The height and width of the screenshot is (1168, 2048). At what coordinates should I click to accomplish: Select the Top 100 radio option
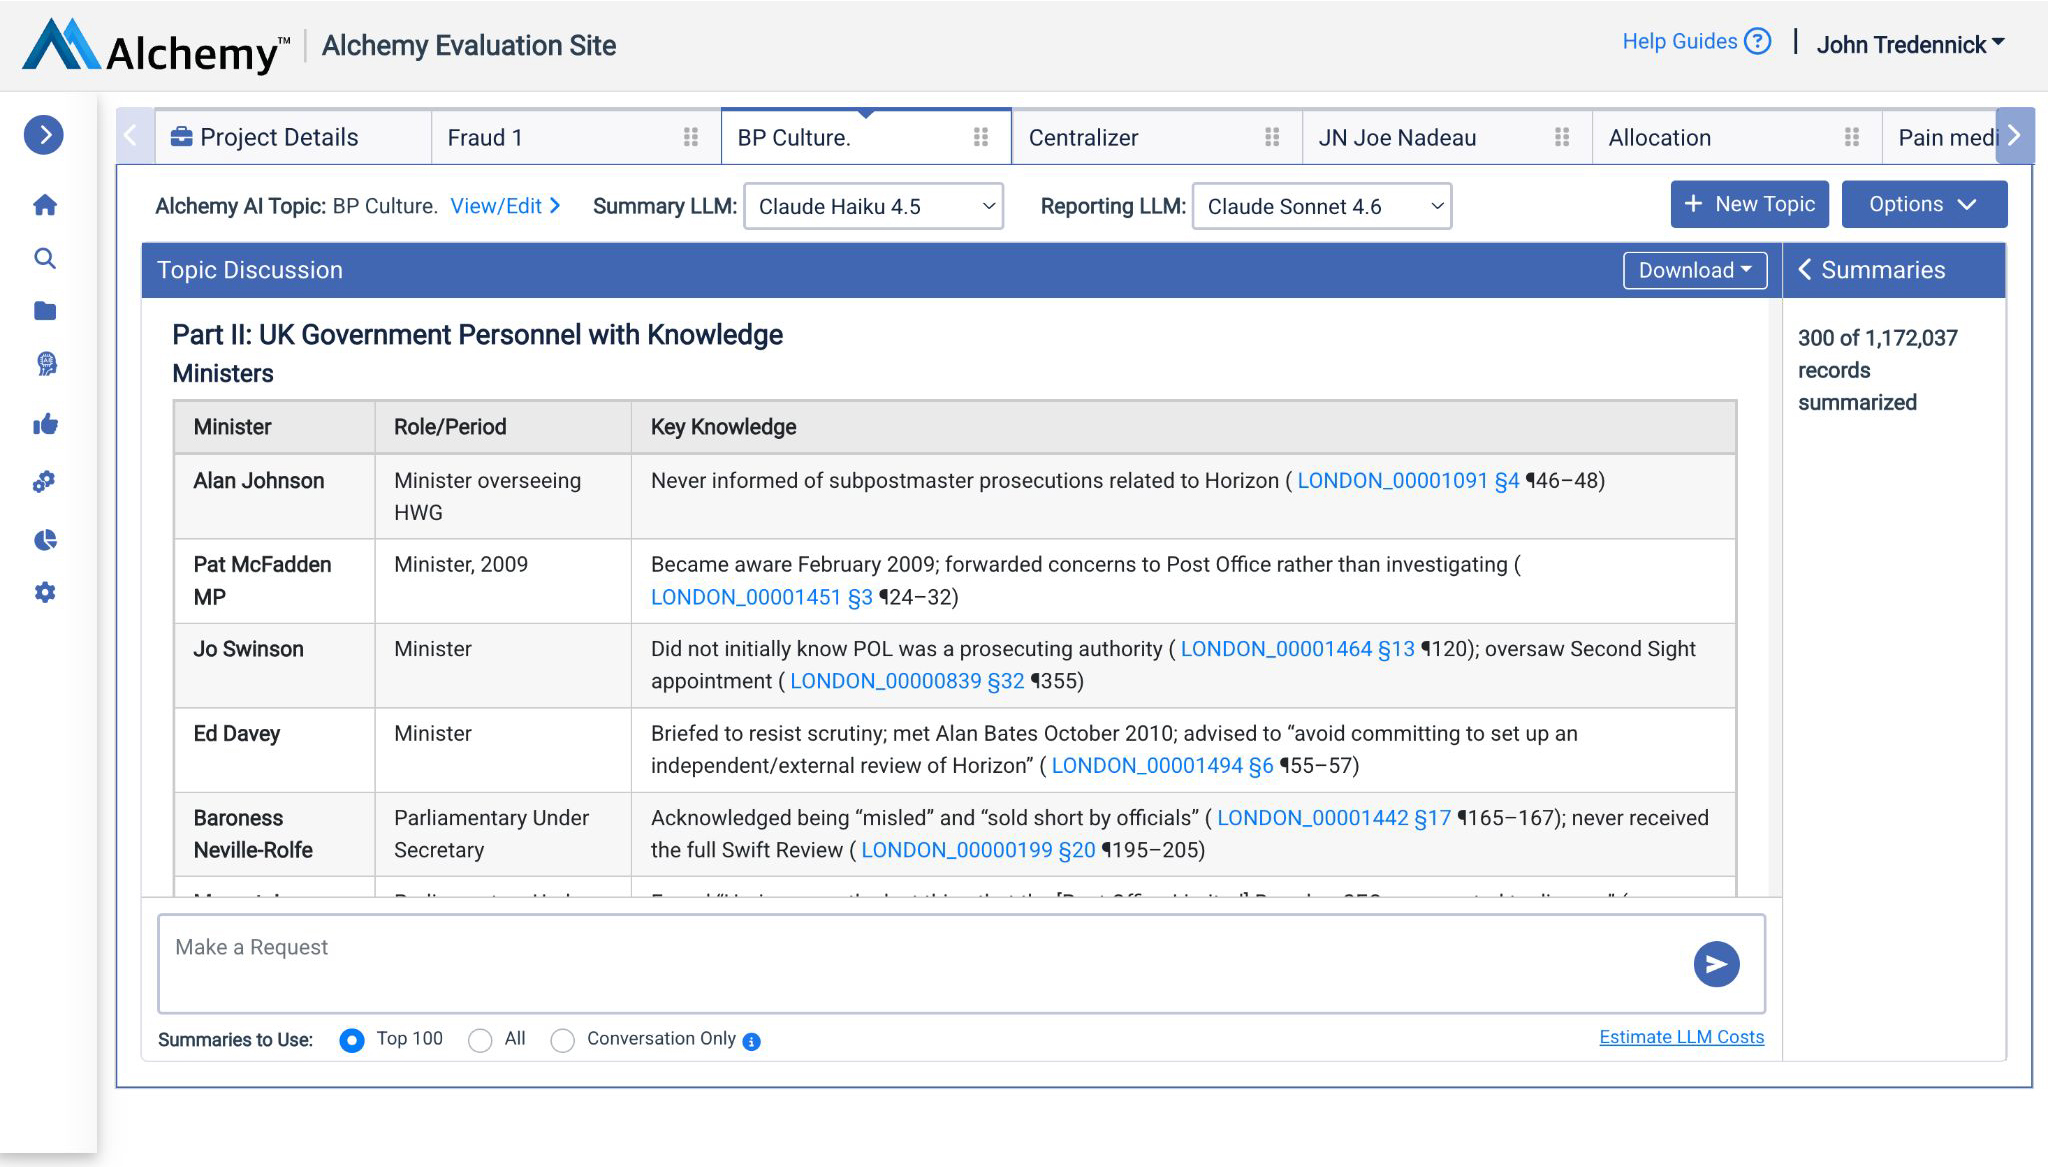point(352,1040)
